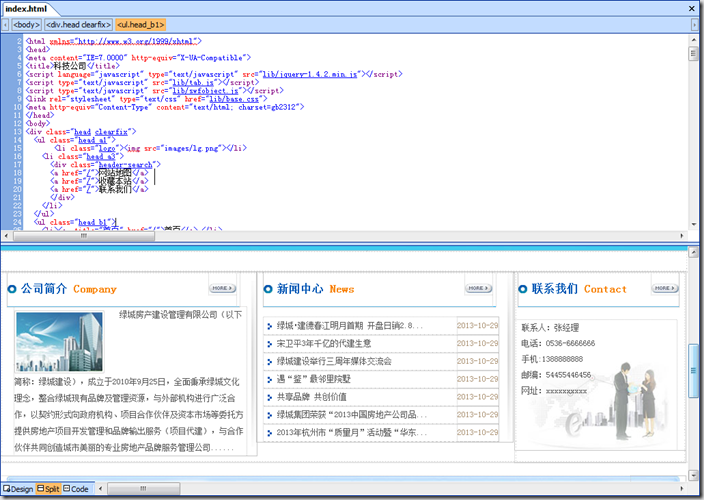
Task: Click breadcrumb right scroll arrow
Action: (694, 25)
